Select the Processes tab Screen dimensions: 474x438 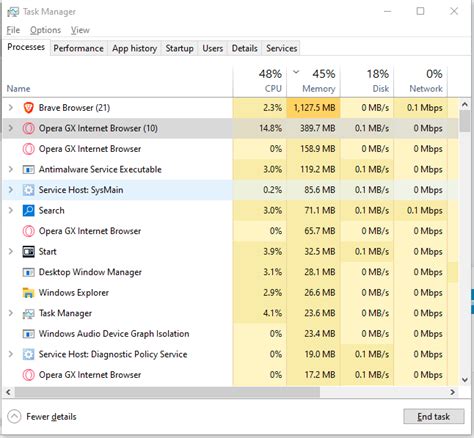click(x=26, y=47)
